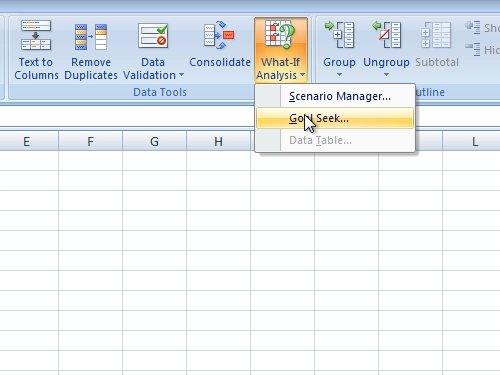Click the Text to Columns icon

(36, 35)
